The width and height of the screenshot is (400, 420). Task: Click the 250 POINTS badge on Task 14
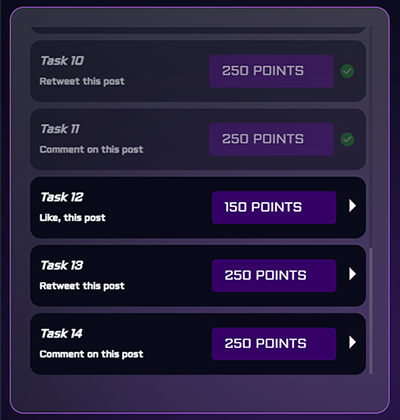(x=274, y=344)
